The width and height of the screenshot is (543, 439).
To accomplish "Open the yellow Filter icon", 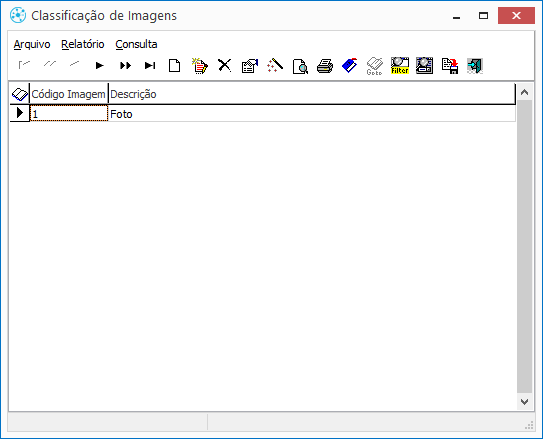I will tap(400, 65).
